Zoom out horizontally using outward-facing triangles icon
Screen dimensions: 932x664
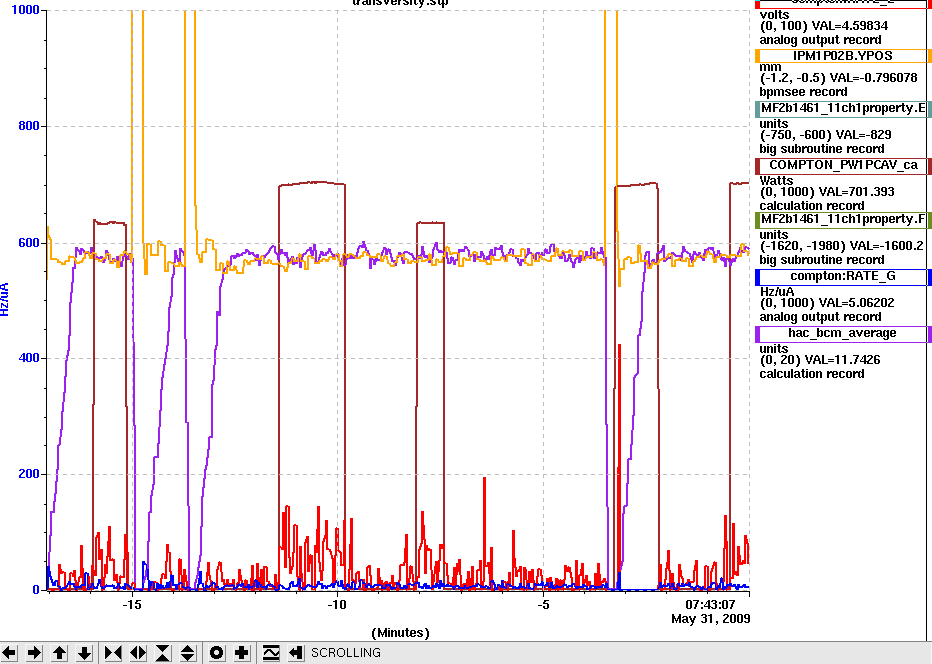coord(138,653)
